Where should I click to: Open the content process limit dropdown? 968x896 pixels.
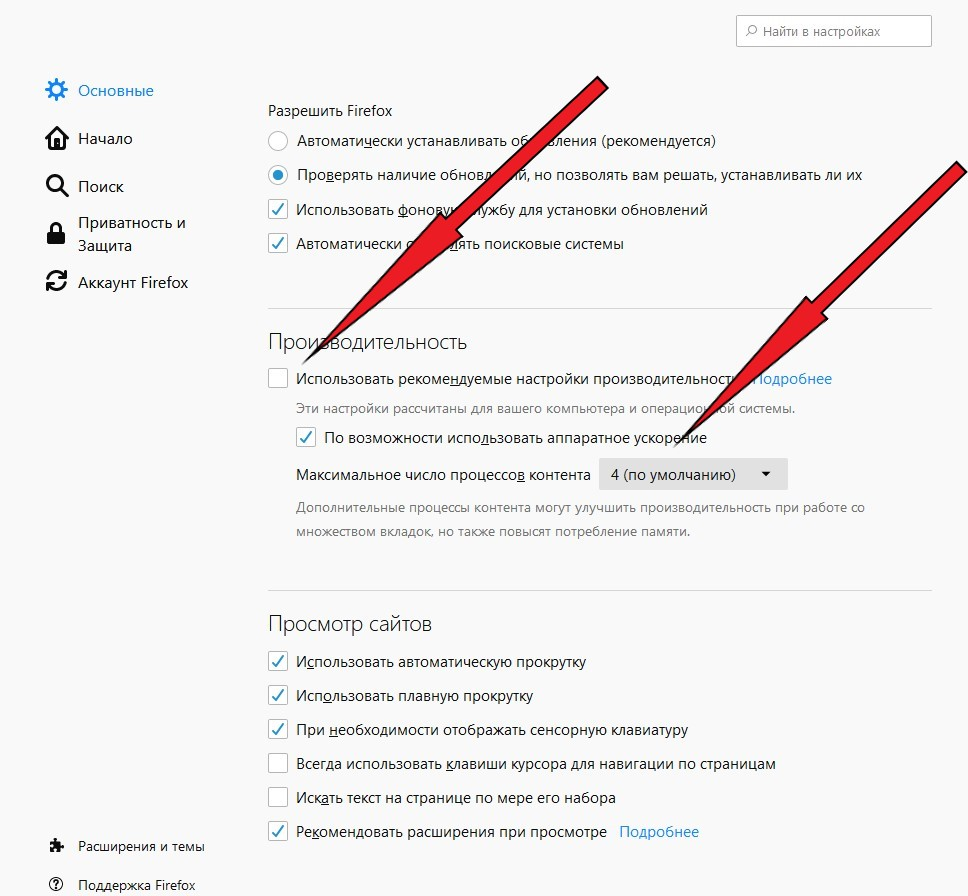(x=693, y=474)
